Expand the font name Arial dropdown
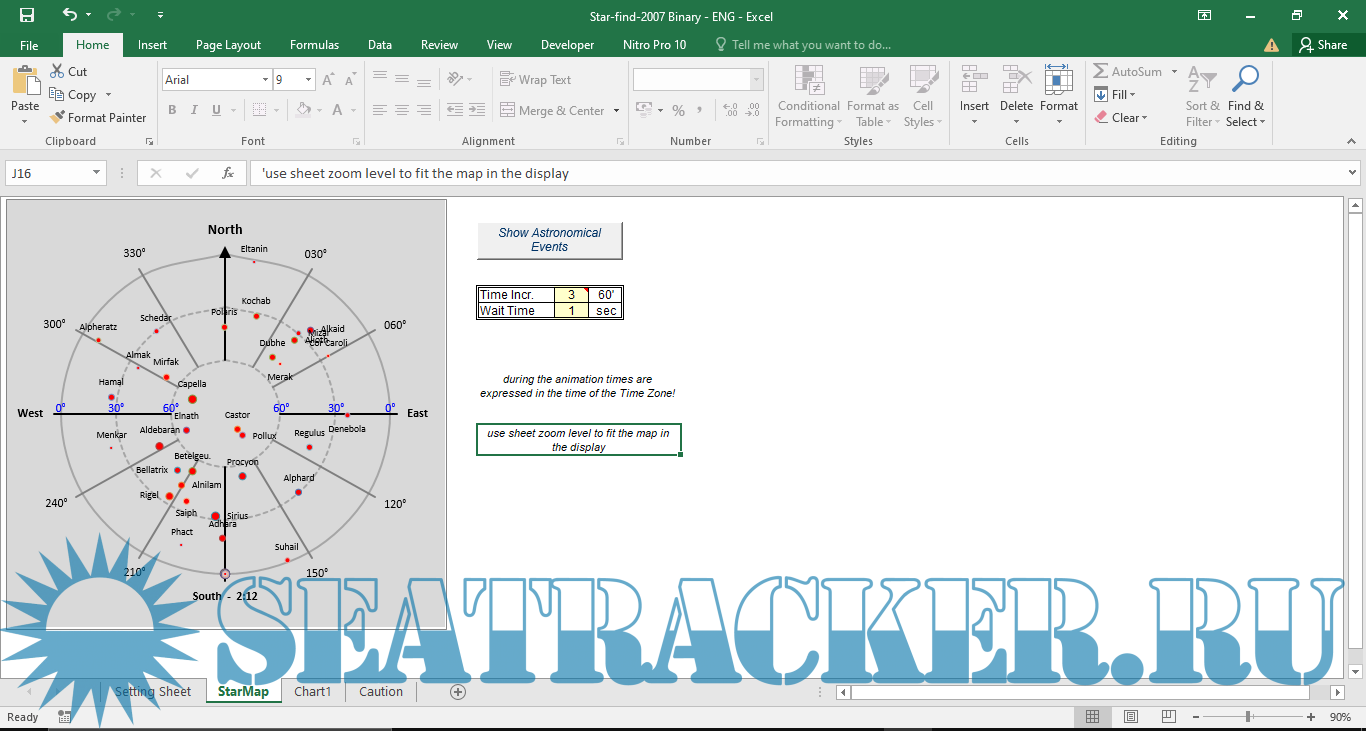1366x731 pixels. 265,80
